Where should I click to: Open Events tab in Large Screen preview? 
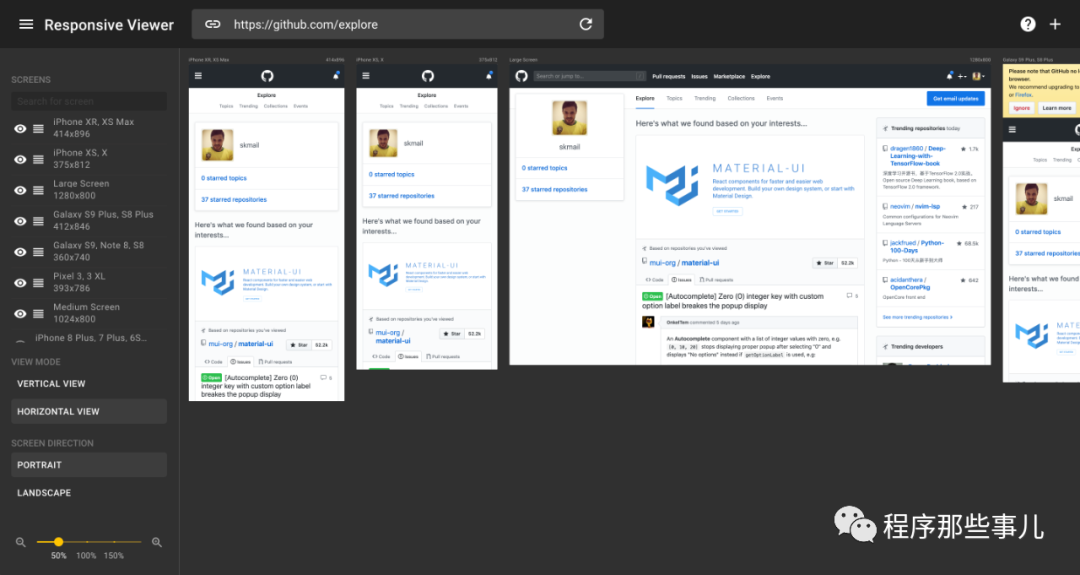775,98
